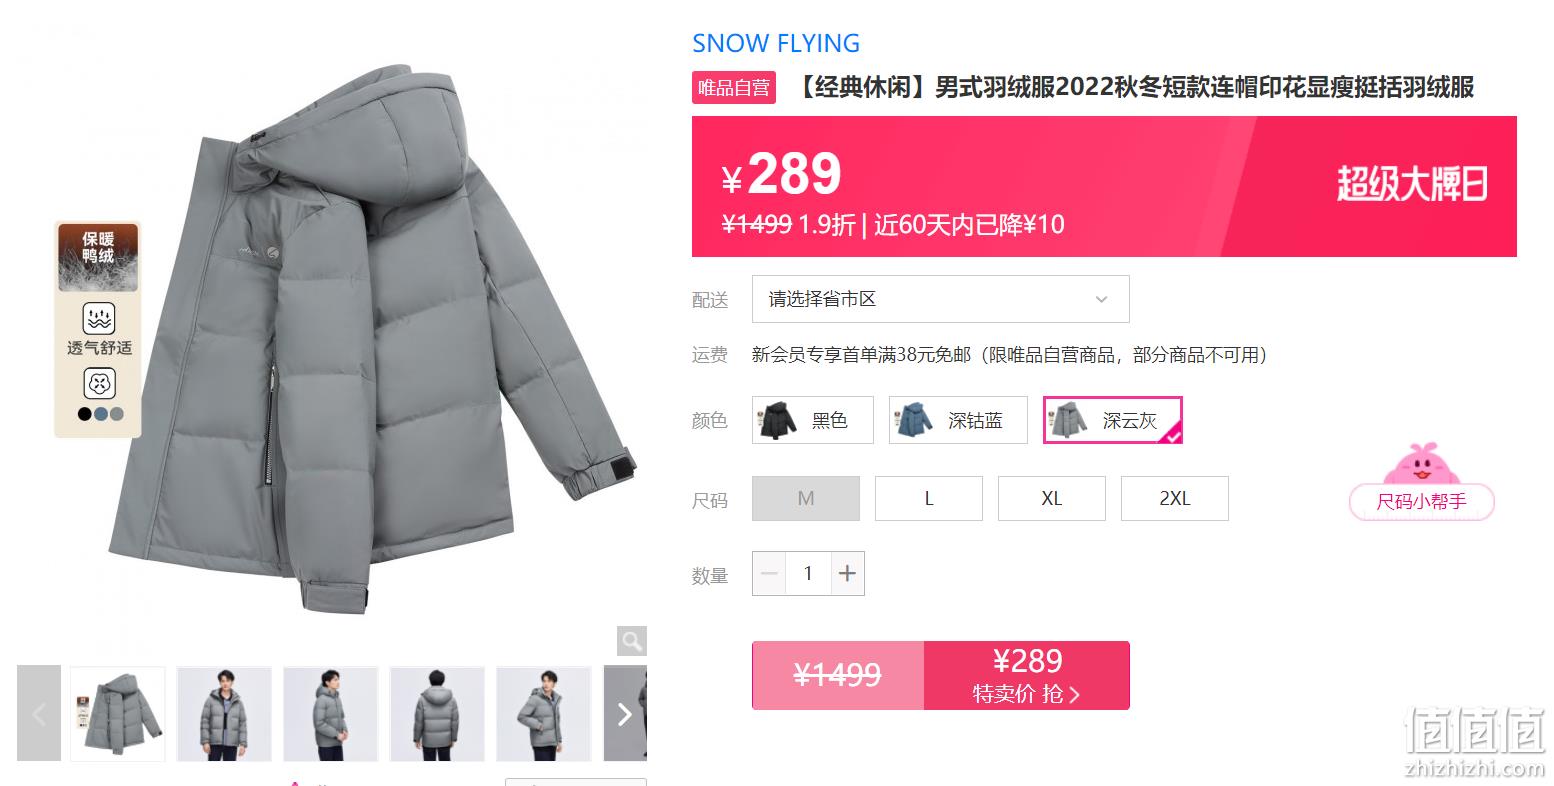The width and height of the screenshot is (1554, 786).
Task: Select the 深钻蓝 color option
Action: point(958,420)
